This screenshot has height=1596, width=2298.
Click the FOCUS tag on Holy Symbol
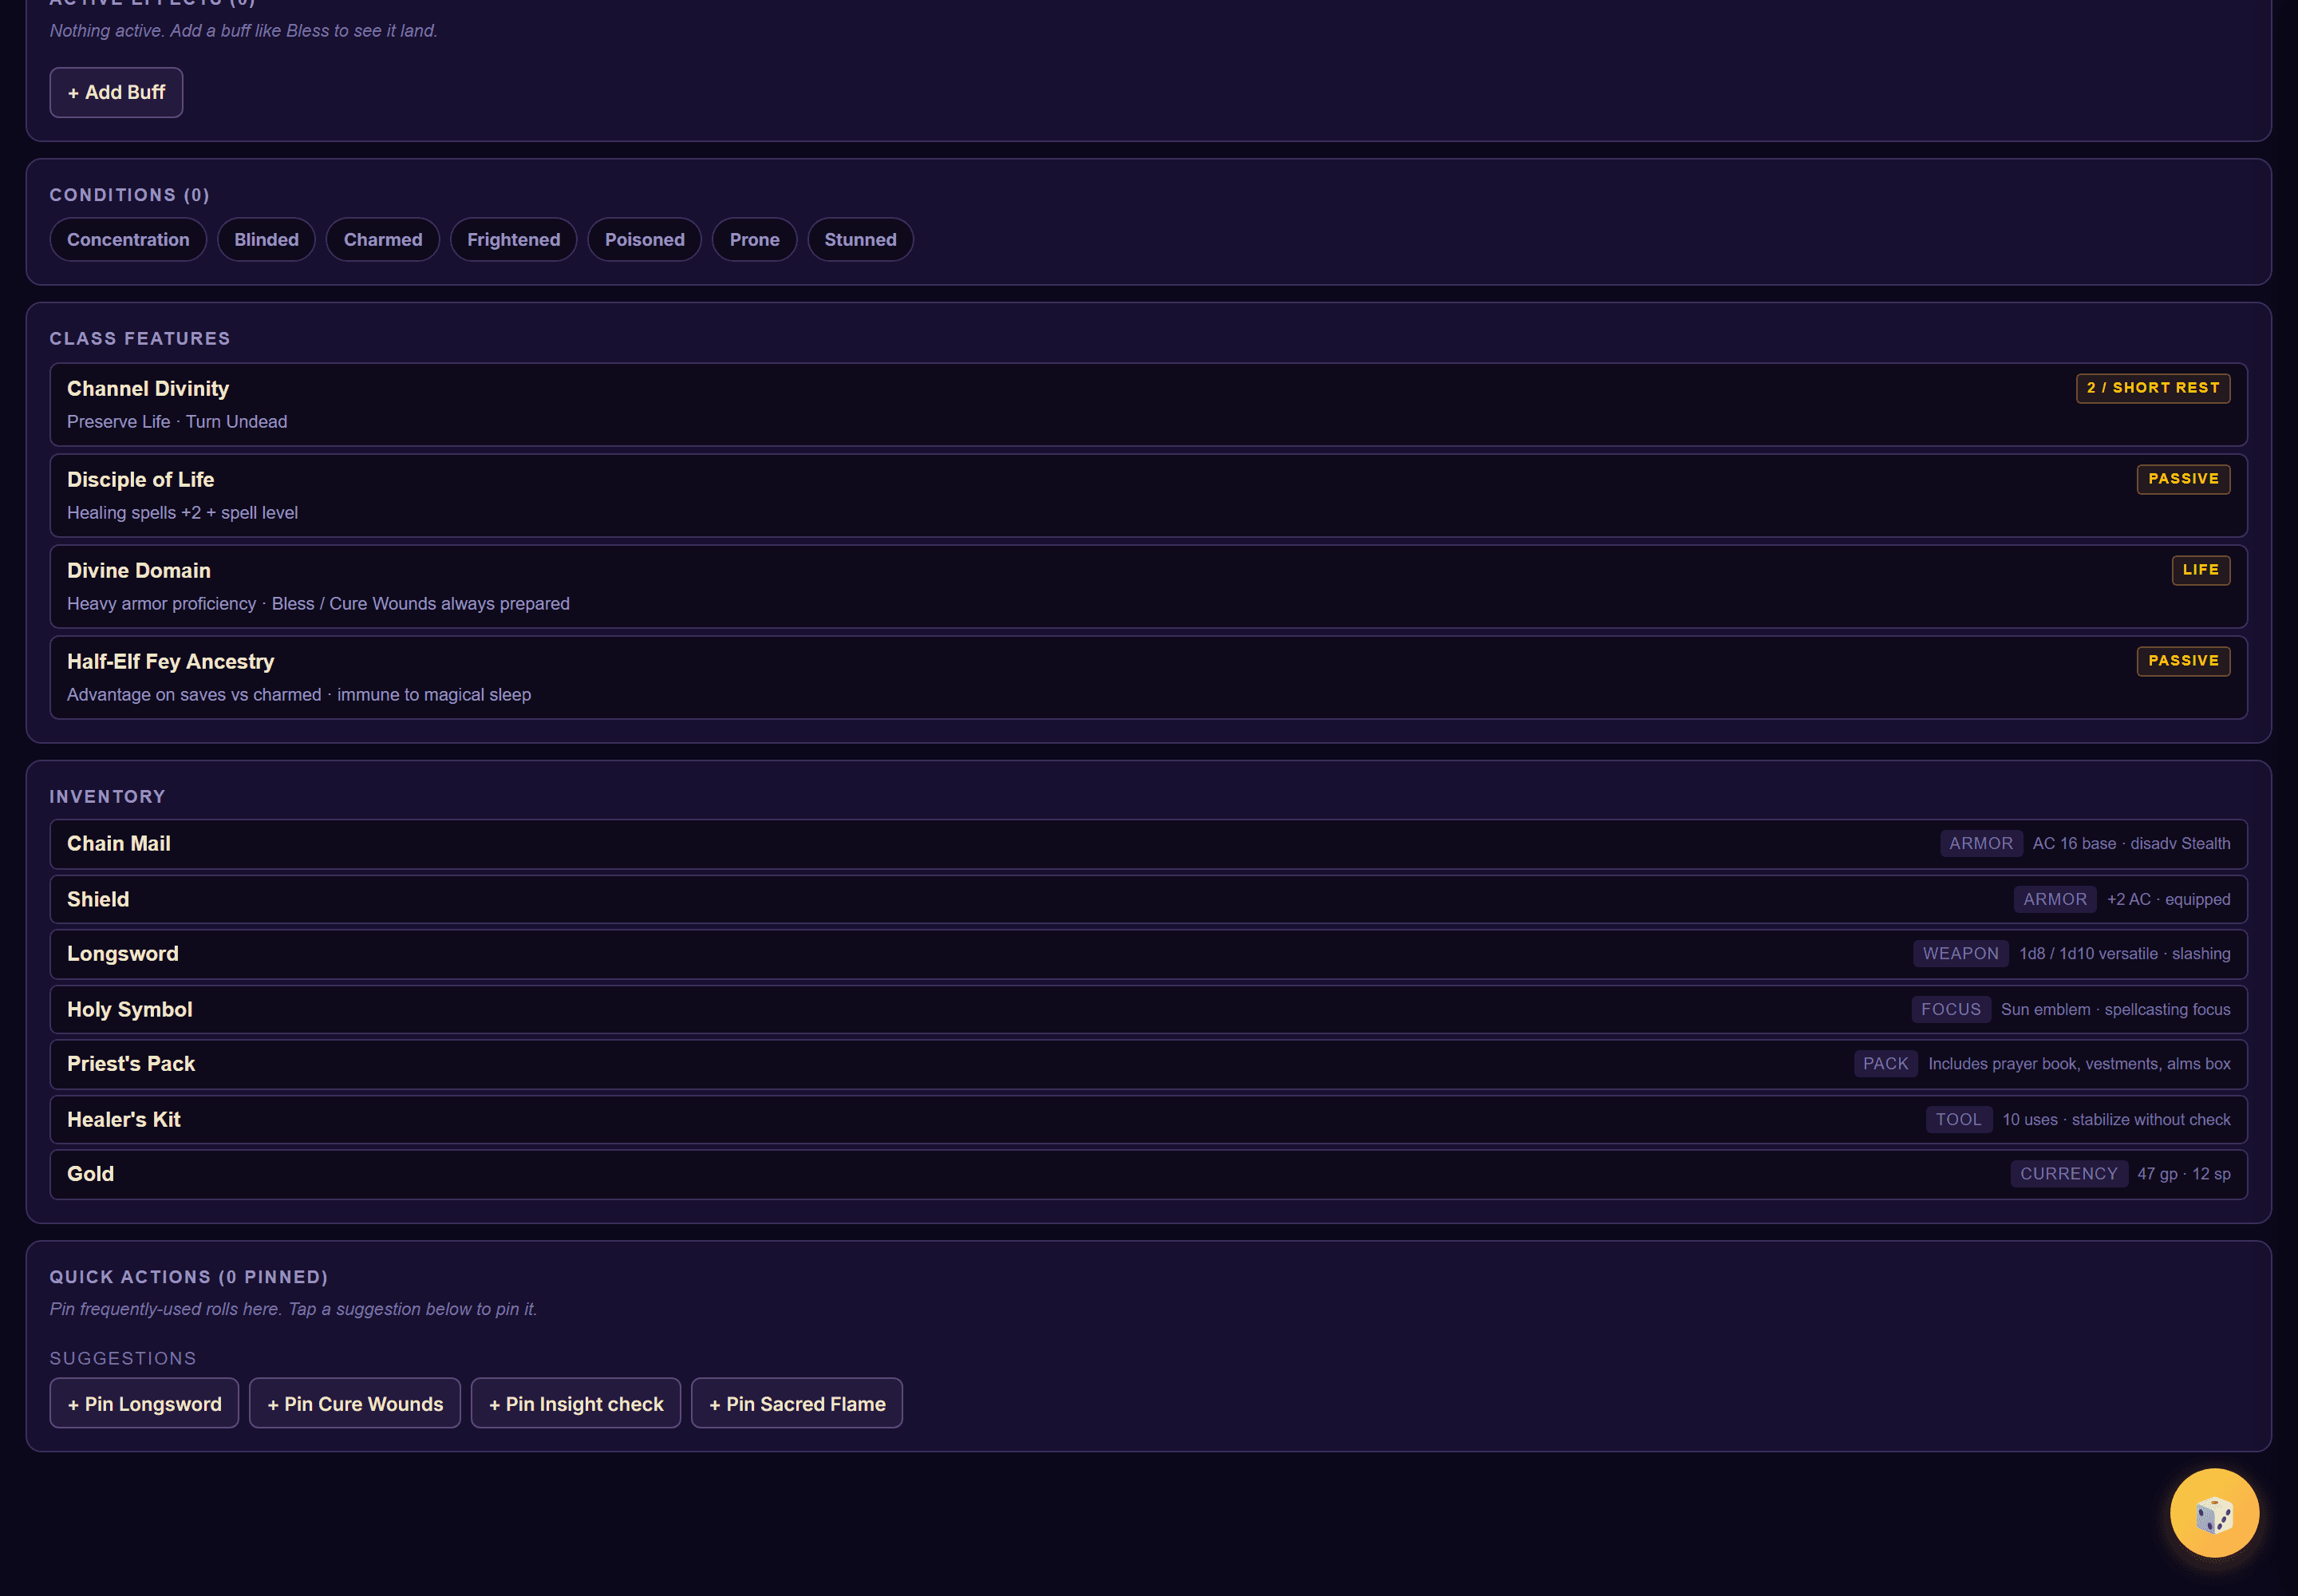(1950, 1009)
